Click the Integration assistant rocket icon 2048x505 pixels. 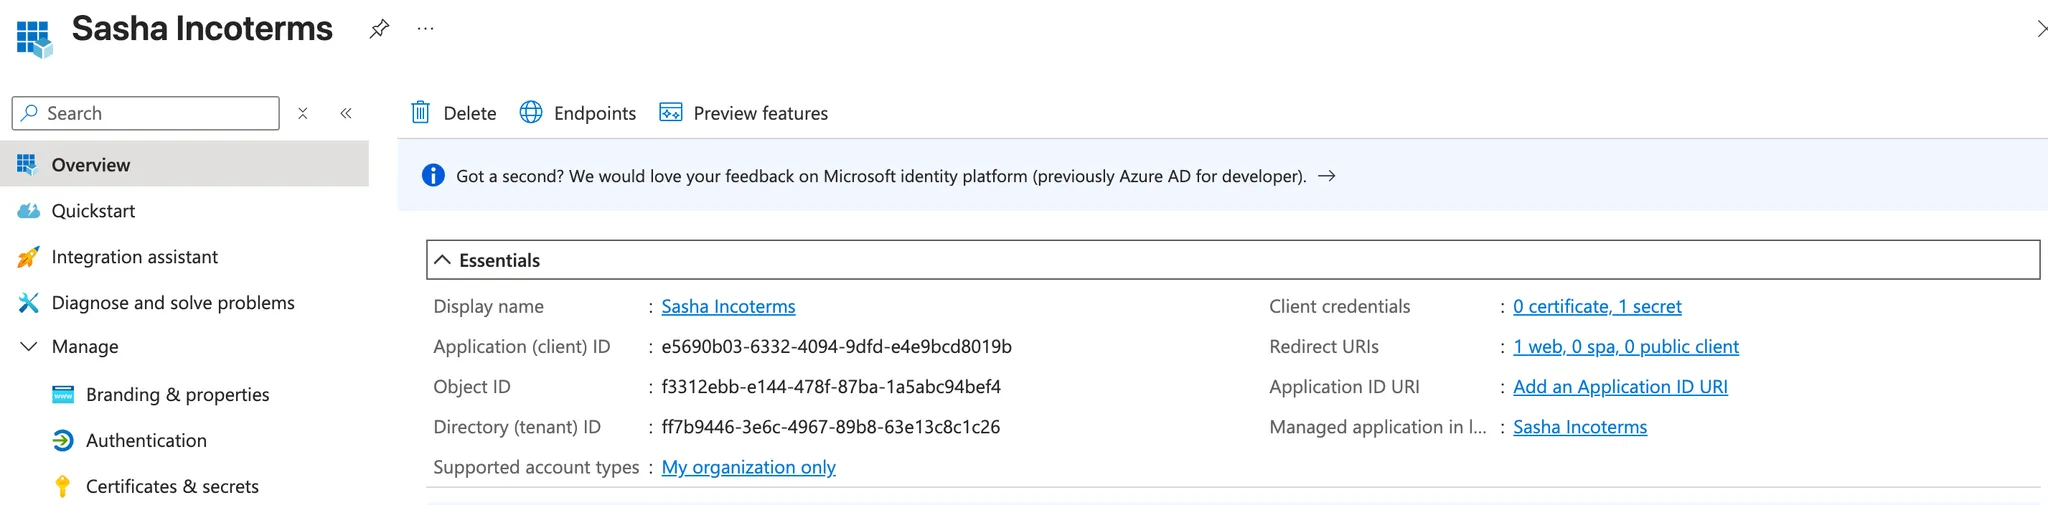pyautogui.click(x=29, y=257)
